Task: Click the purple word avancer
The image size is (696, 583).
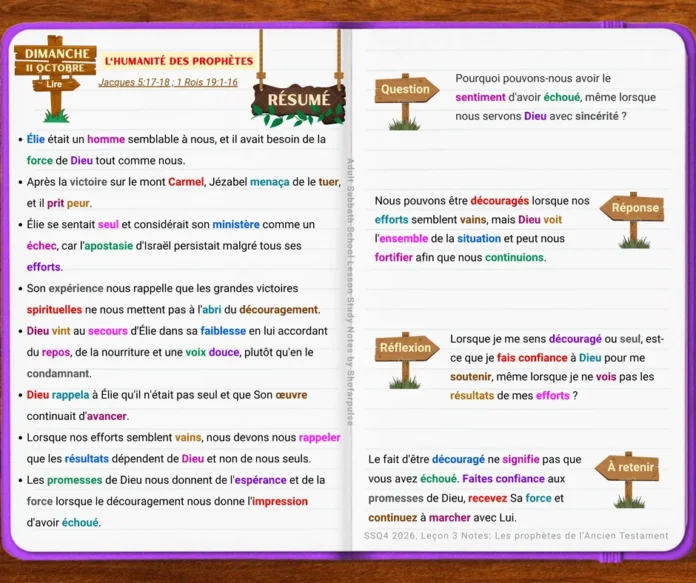Action: (107, 416)
